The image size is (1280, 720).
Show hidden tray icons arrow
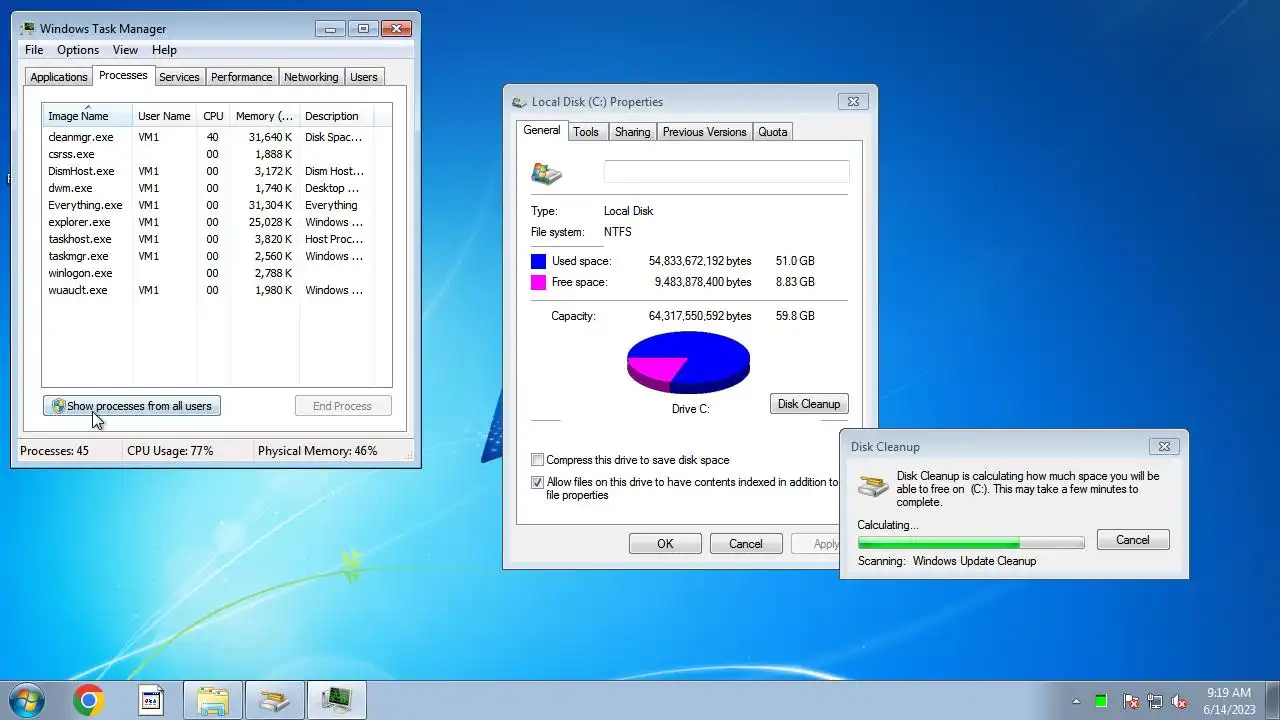coord(1076,701)
